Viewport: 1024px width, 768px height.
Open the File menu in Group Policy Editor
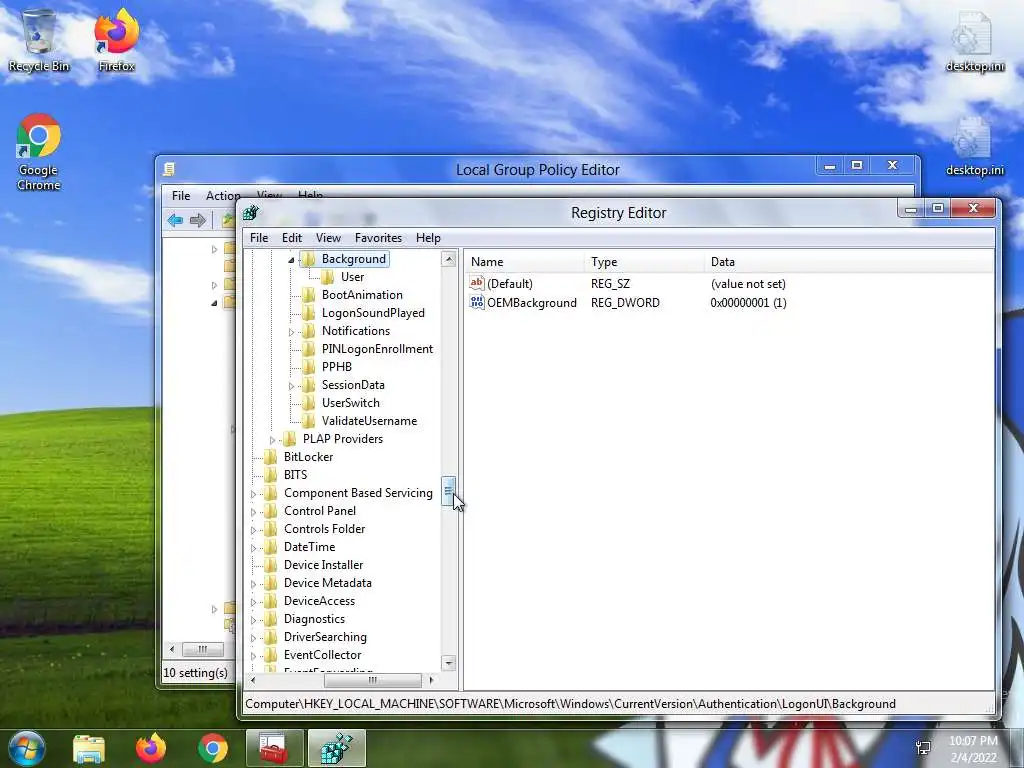[x=181, y=195]
